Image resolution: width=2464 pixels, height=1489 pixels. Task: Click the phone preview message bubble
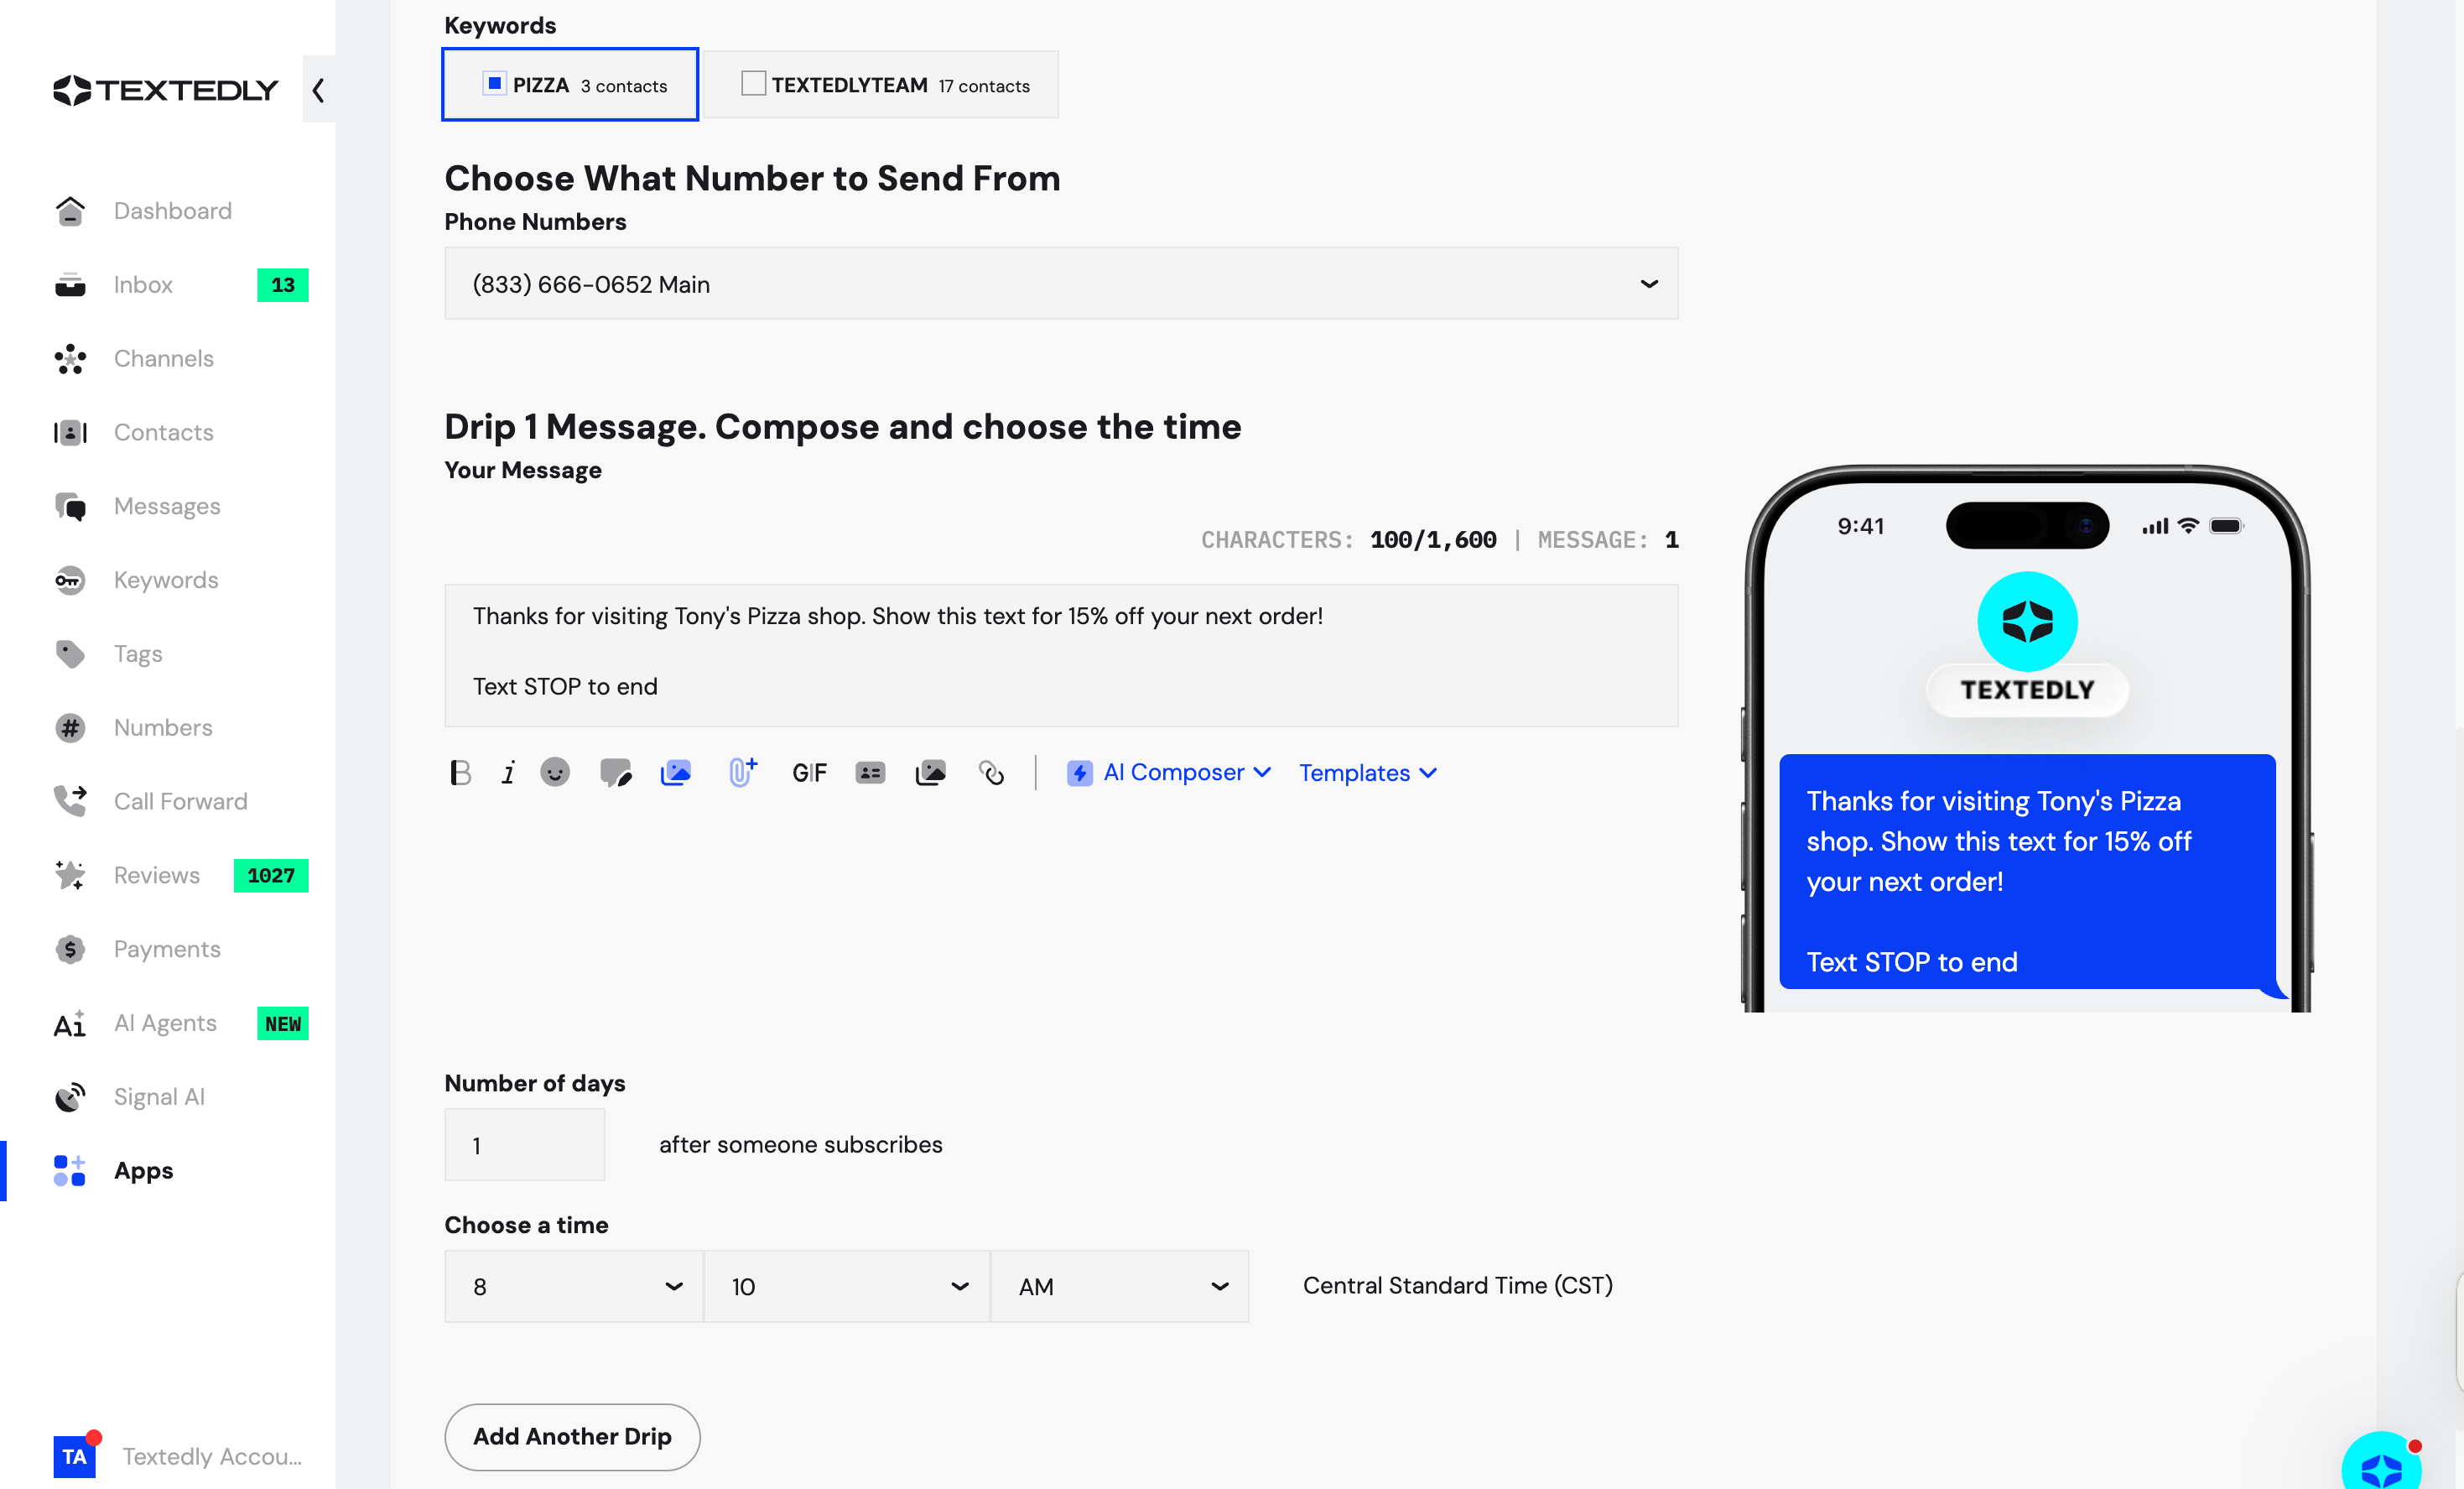pos(2027,872)
